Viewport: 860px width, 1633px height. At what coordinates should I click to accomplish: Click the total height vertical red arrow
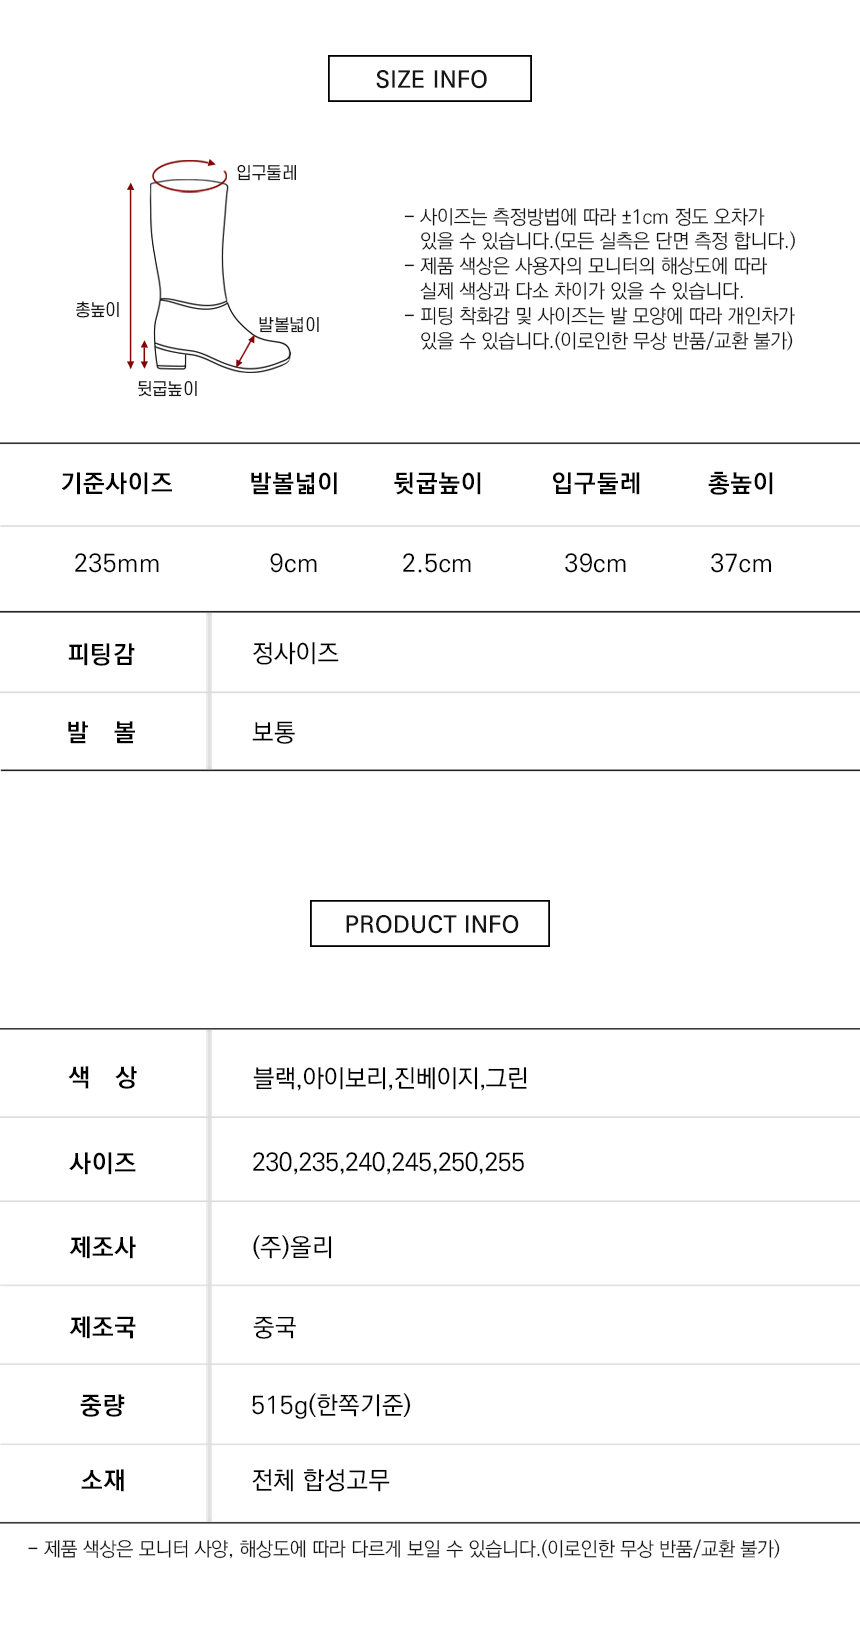130,275
